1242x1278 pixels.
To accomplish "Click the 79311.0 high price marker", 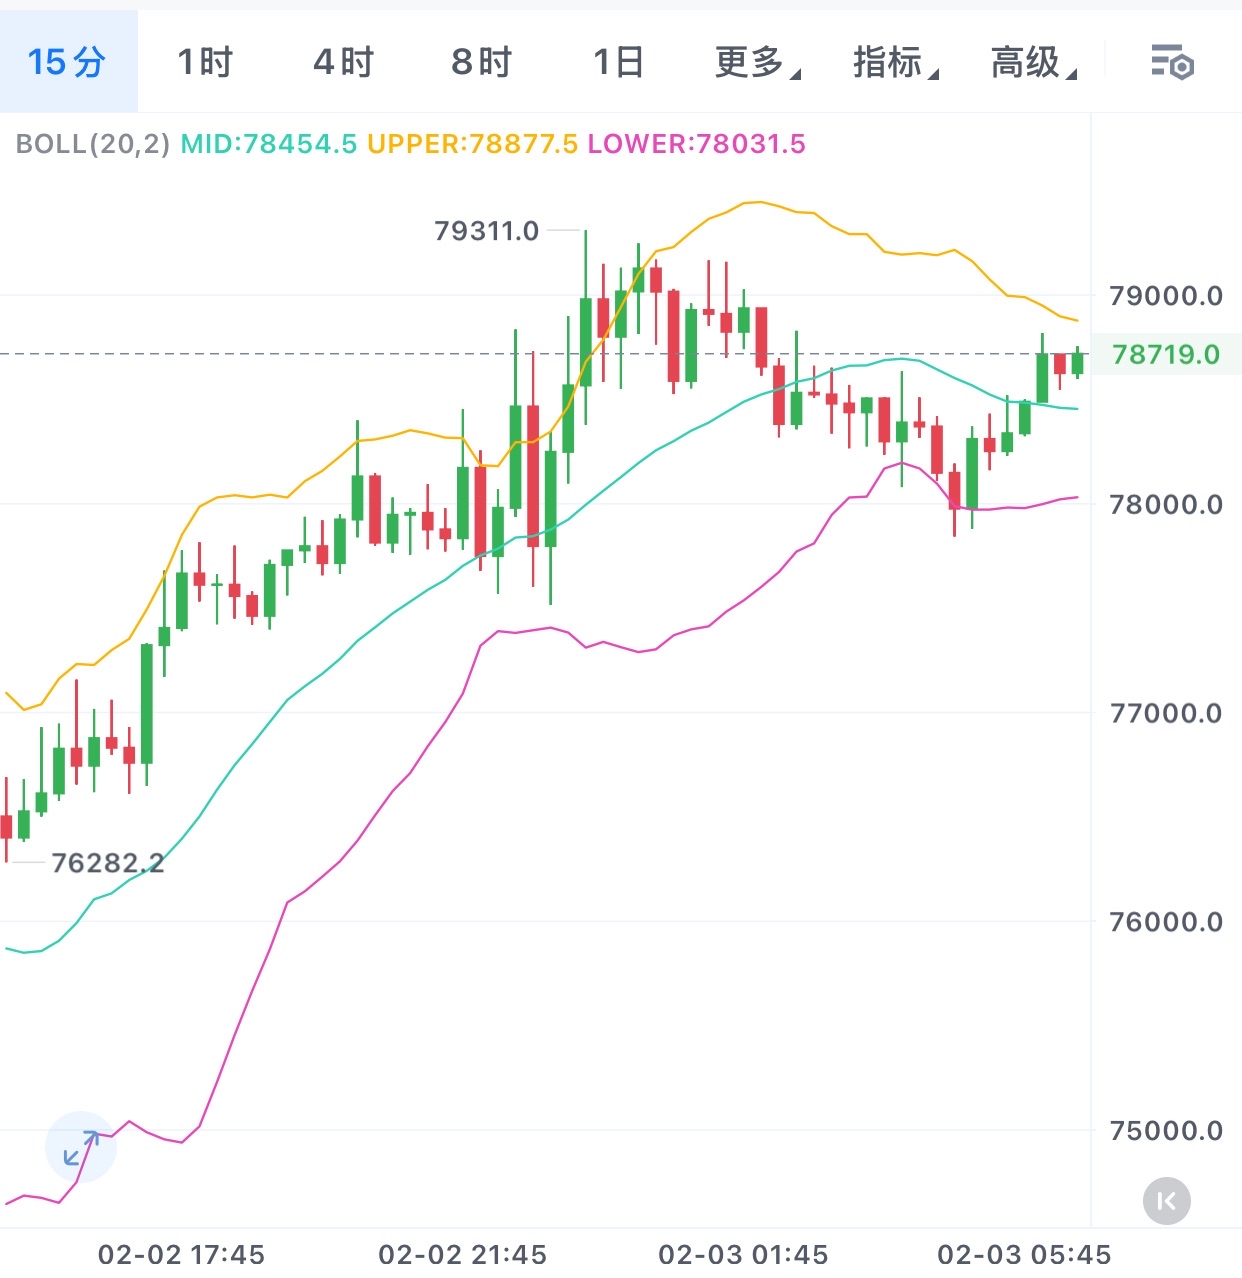I will pos(486,231).
